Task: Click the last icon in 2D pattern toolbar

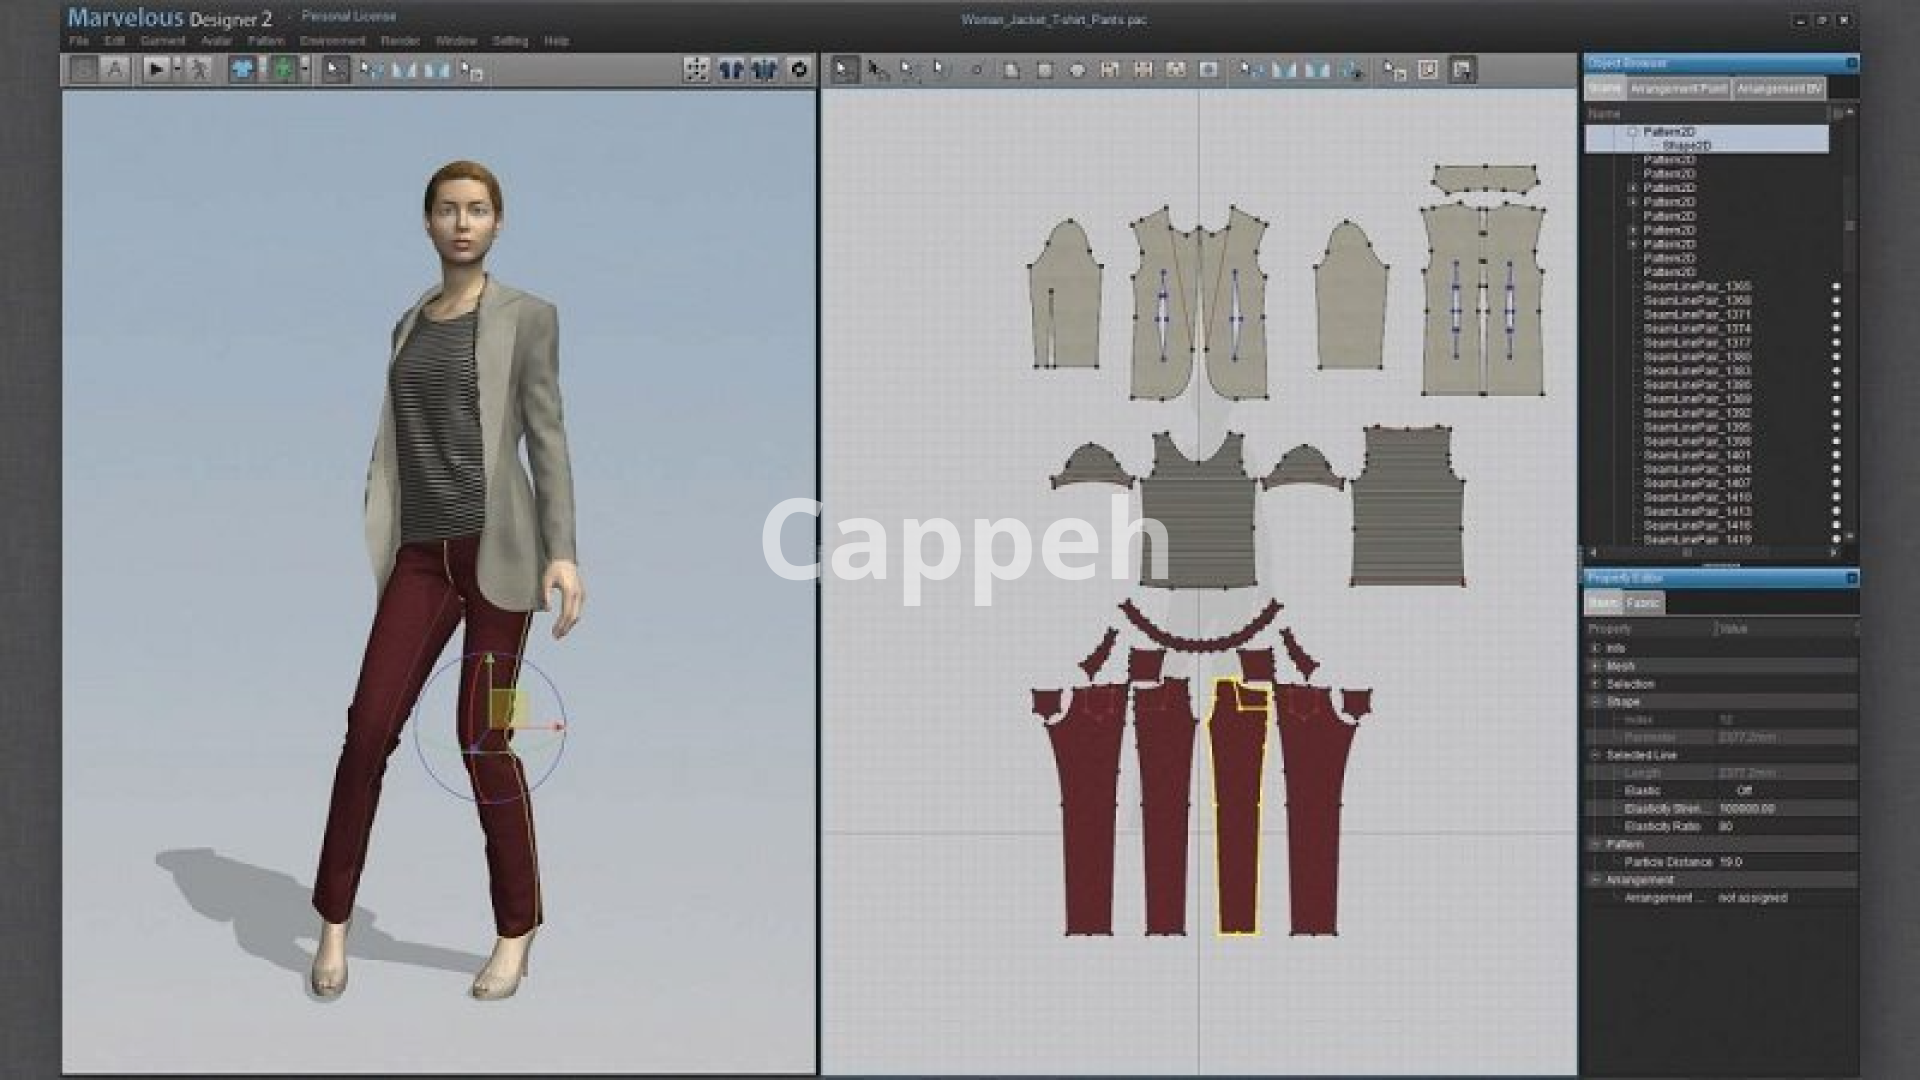Action: pos(1462,69)
